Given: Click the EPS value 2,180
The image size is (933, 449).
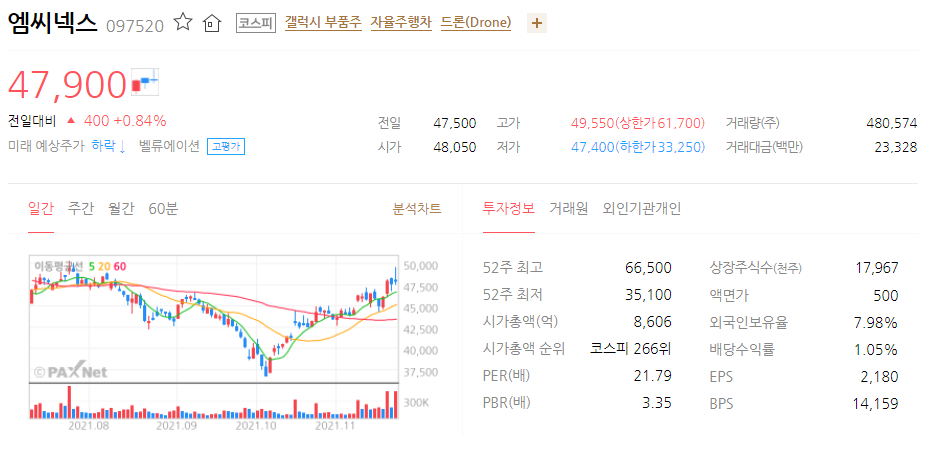Looking at the screenshot, I should (x=881, y=377).
